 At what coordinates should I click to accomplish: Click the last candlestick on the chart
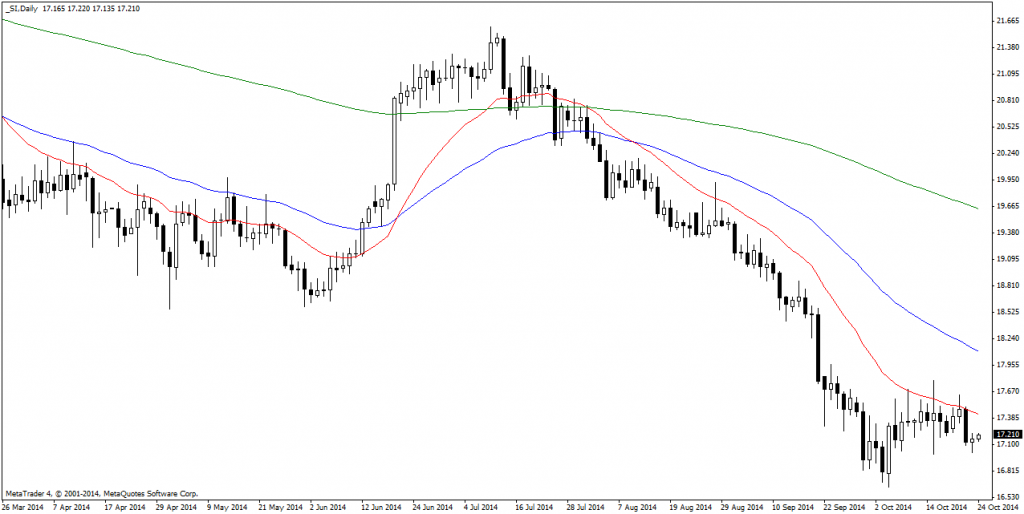click(978, 437)
